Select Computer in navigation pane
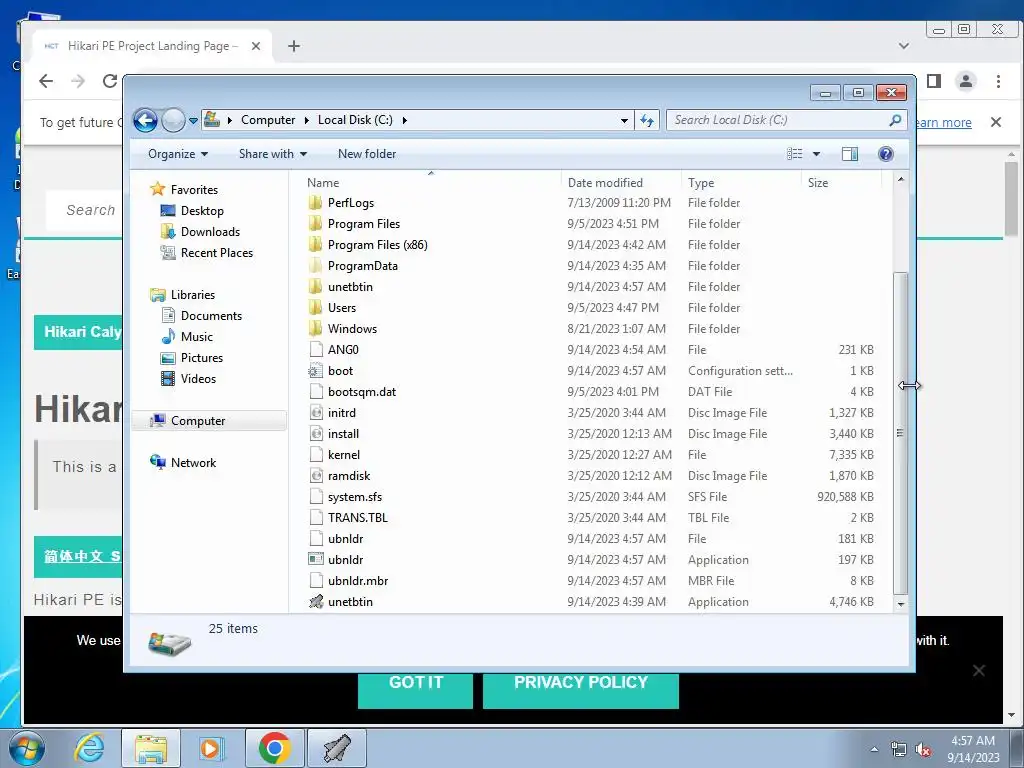This screenshot has height=768, width=1024. pyautogui.click(x=198, y=421)
